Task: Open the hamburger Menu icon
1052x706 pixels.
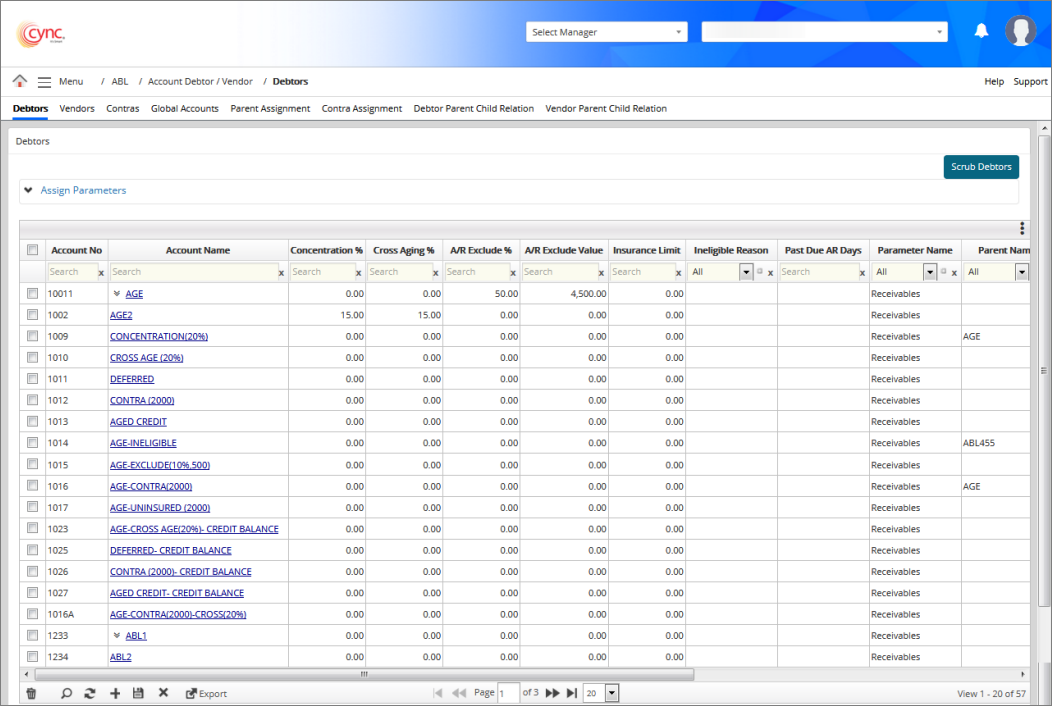Action: [44, 82]
